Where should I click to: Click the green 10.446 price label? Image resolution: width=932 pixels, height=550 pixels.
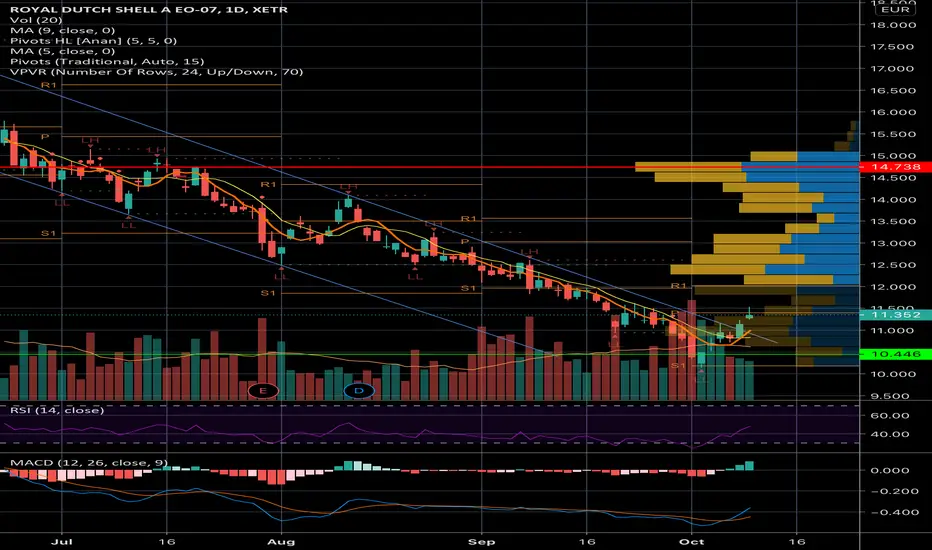(896, 354)
